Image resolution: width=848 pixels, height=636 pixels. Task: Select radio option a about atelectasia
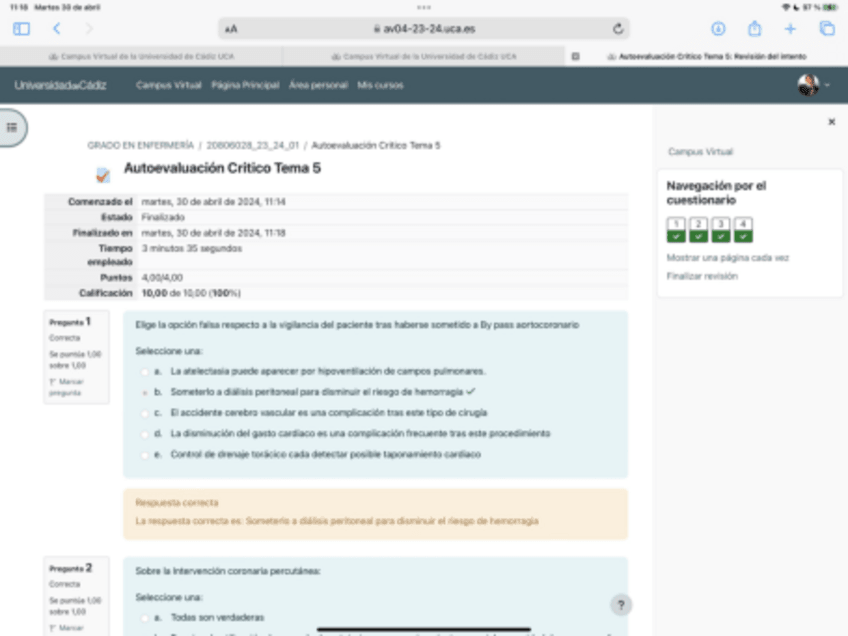click(x=144, y=371)
